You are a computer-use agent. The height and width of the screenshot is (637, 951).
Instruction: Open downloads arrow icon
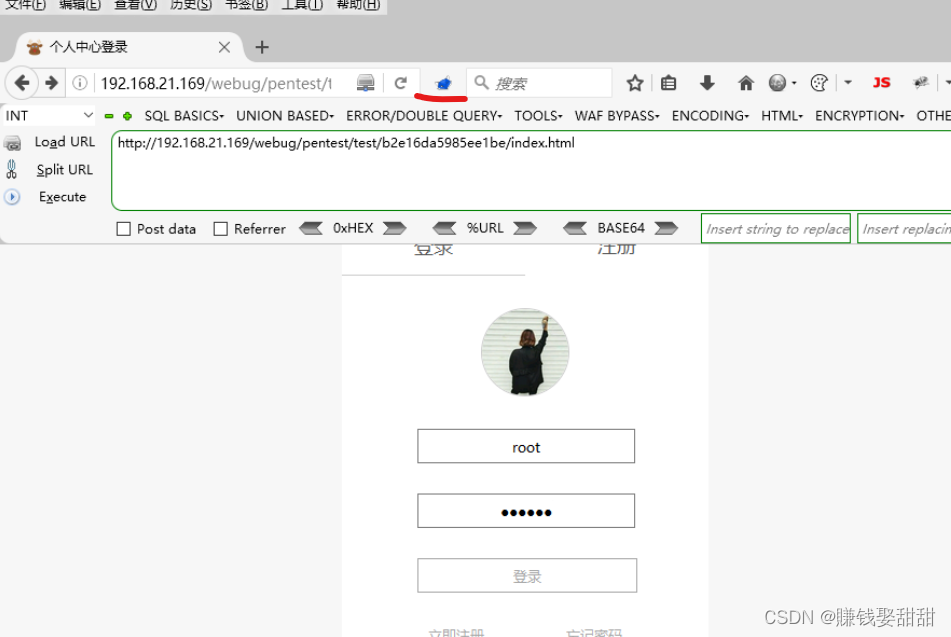[707, 83]
